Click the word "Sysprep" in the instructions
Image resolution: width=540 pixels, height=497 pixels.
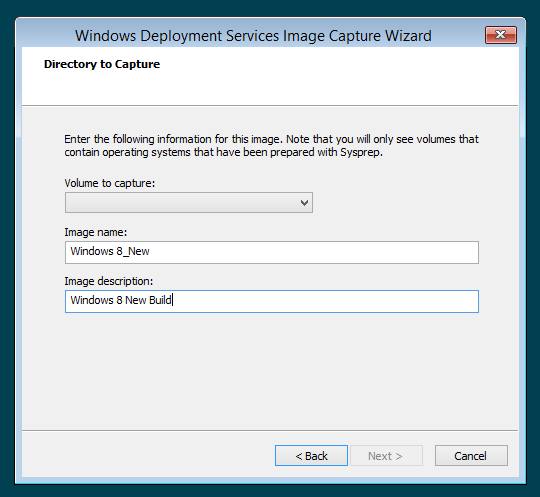coord(361,152)
